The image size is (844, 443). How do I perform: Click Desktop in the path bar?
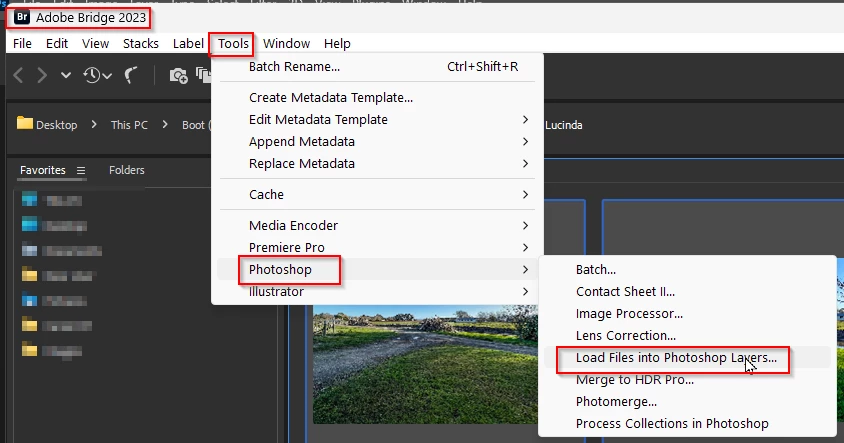coord(57,125)
